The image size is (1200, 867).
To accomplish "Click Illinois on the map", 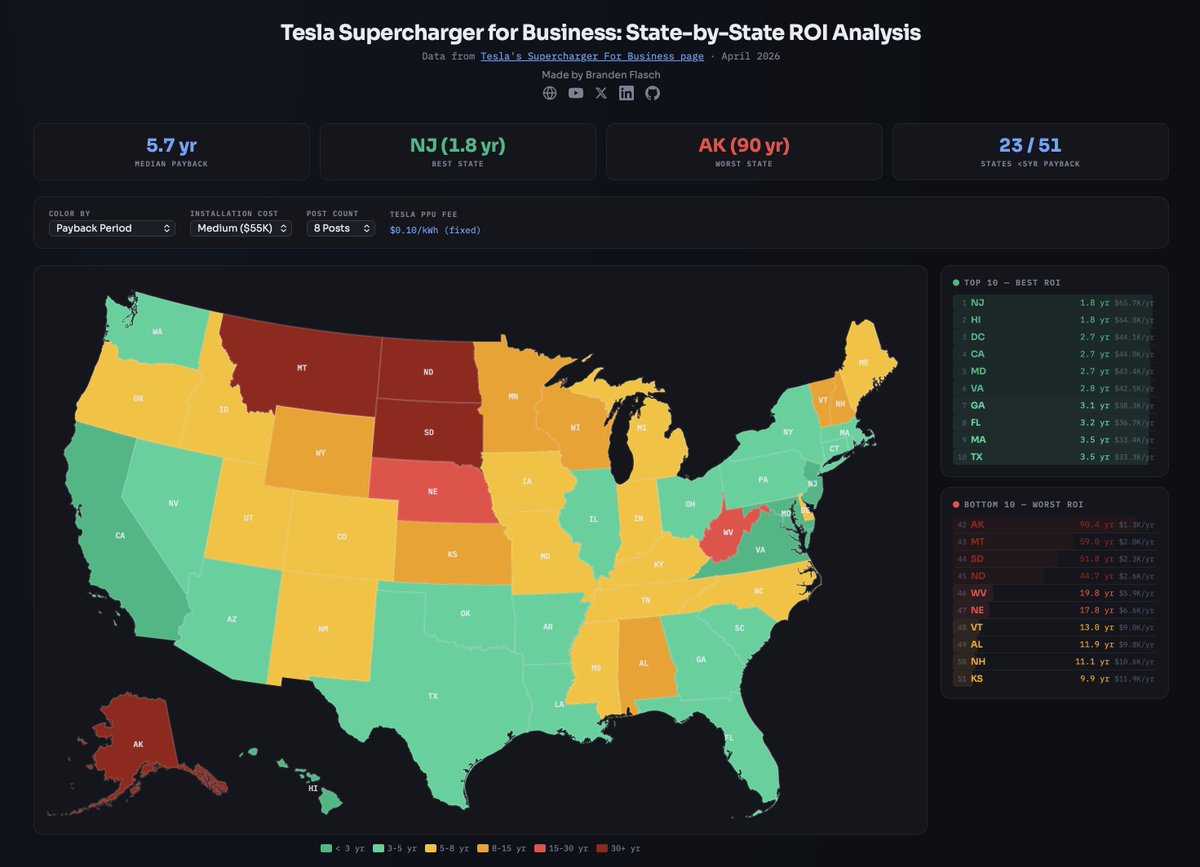I will click(593, 519).
